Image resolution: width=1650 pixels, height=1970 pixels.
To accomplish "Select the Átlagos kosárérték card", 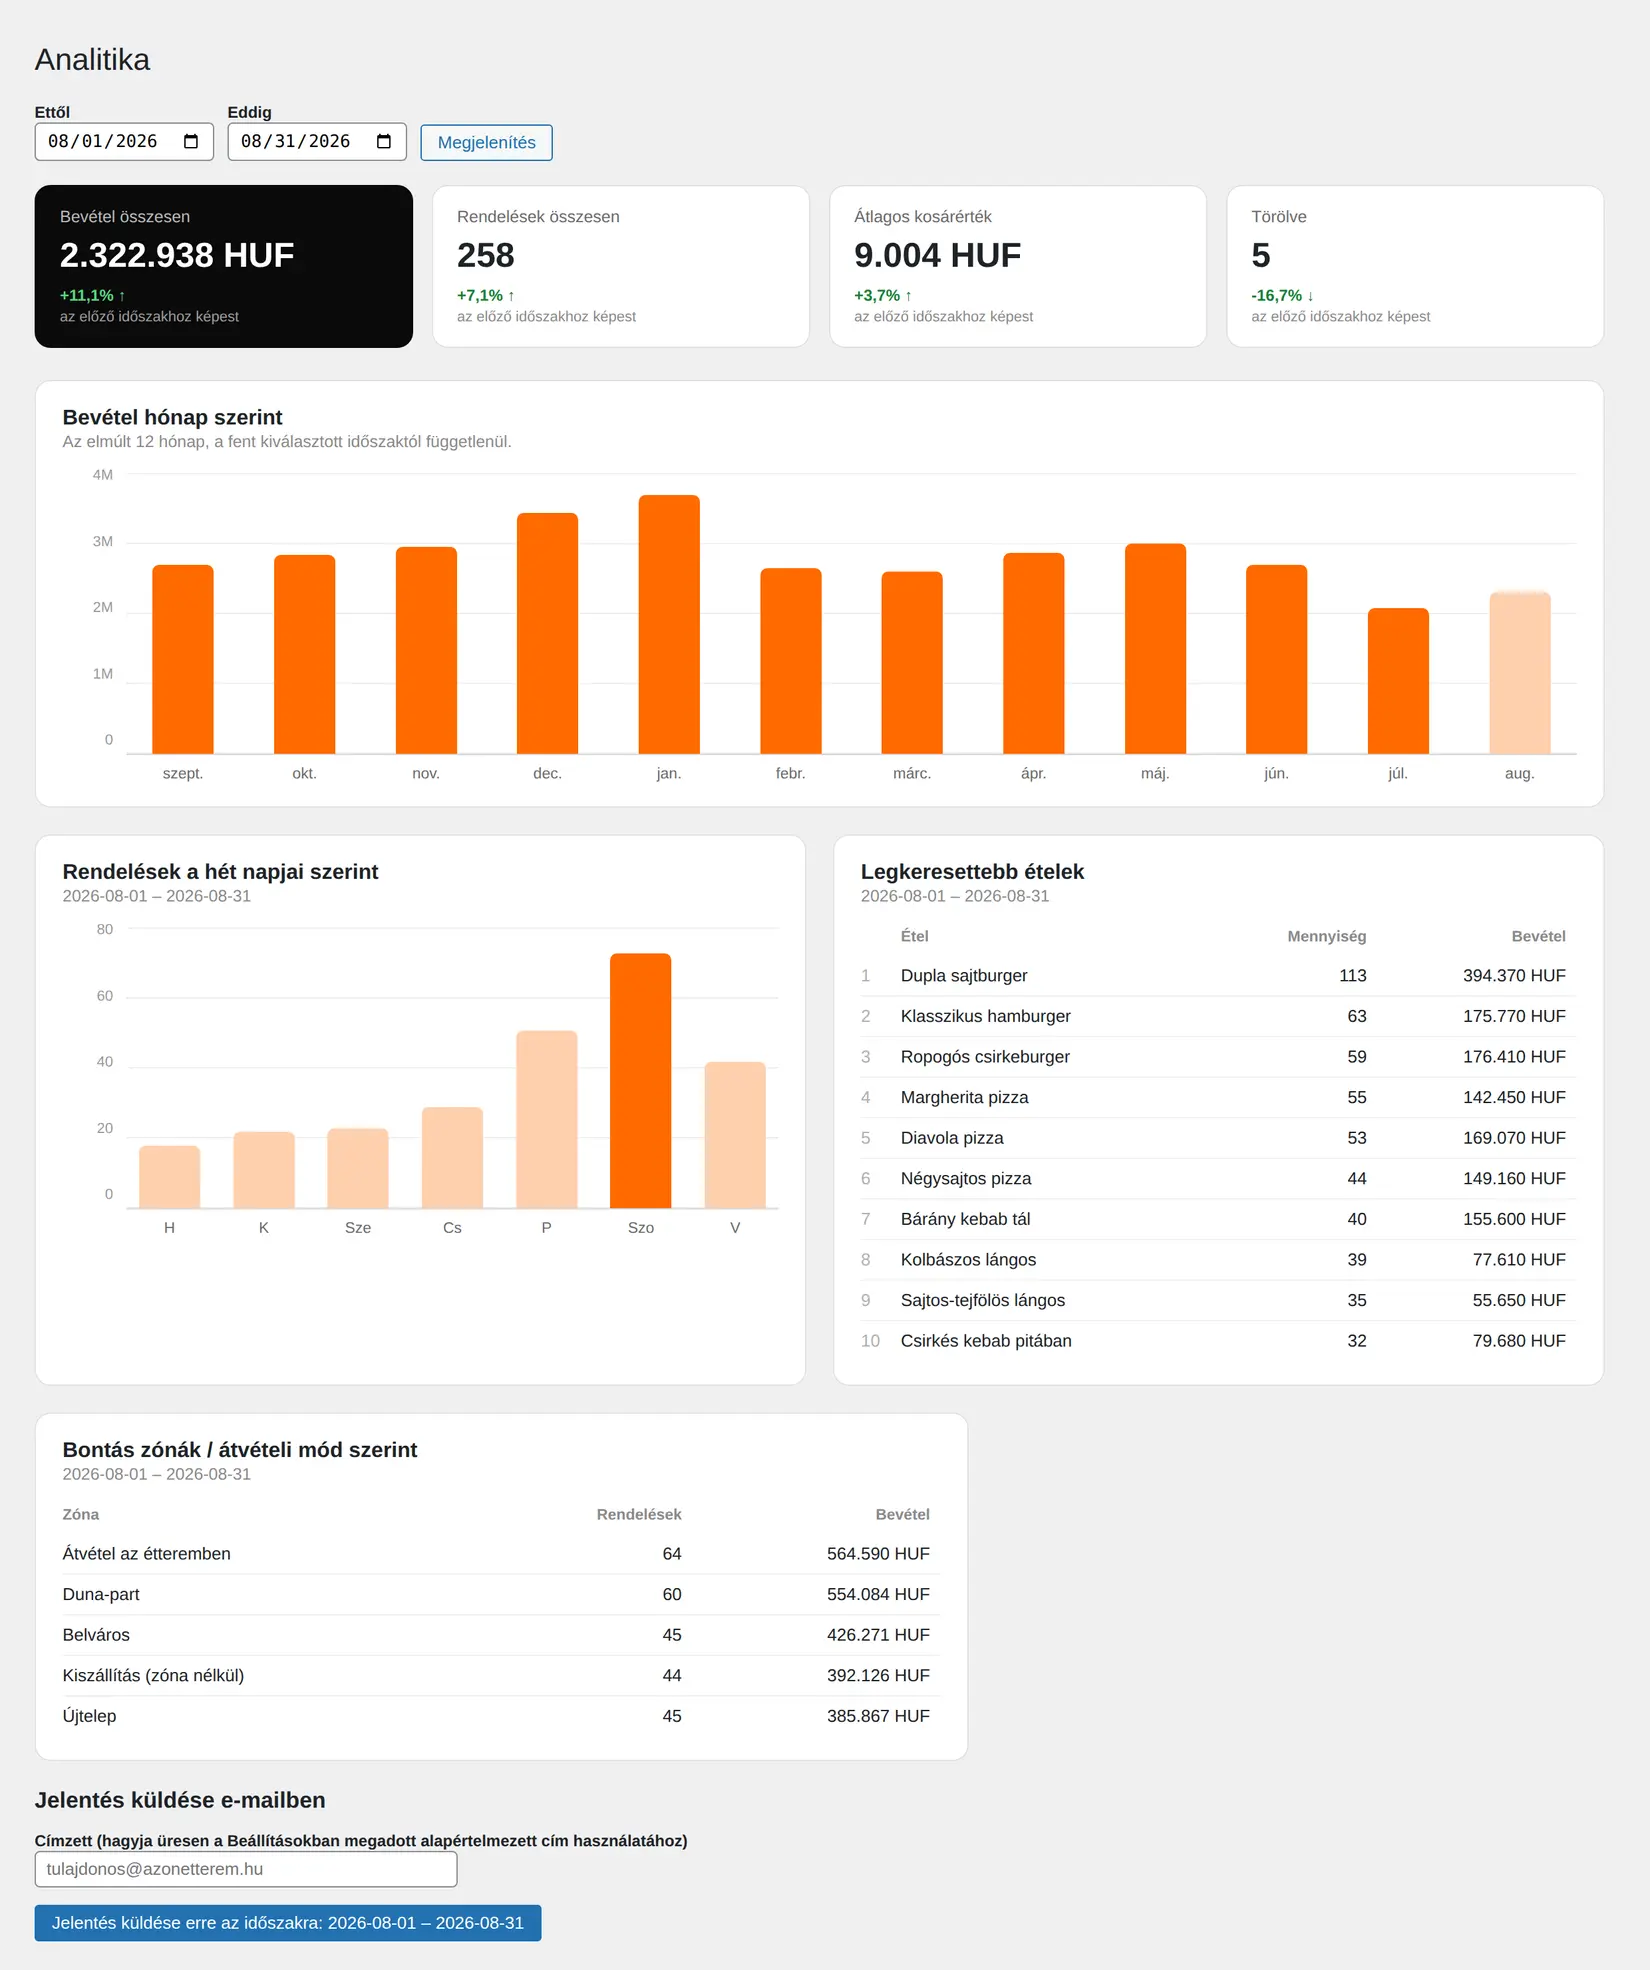I will click(1018, 267).
